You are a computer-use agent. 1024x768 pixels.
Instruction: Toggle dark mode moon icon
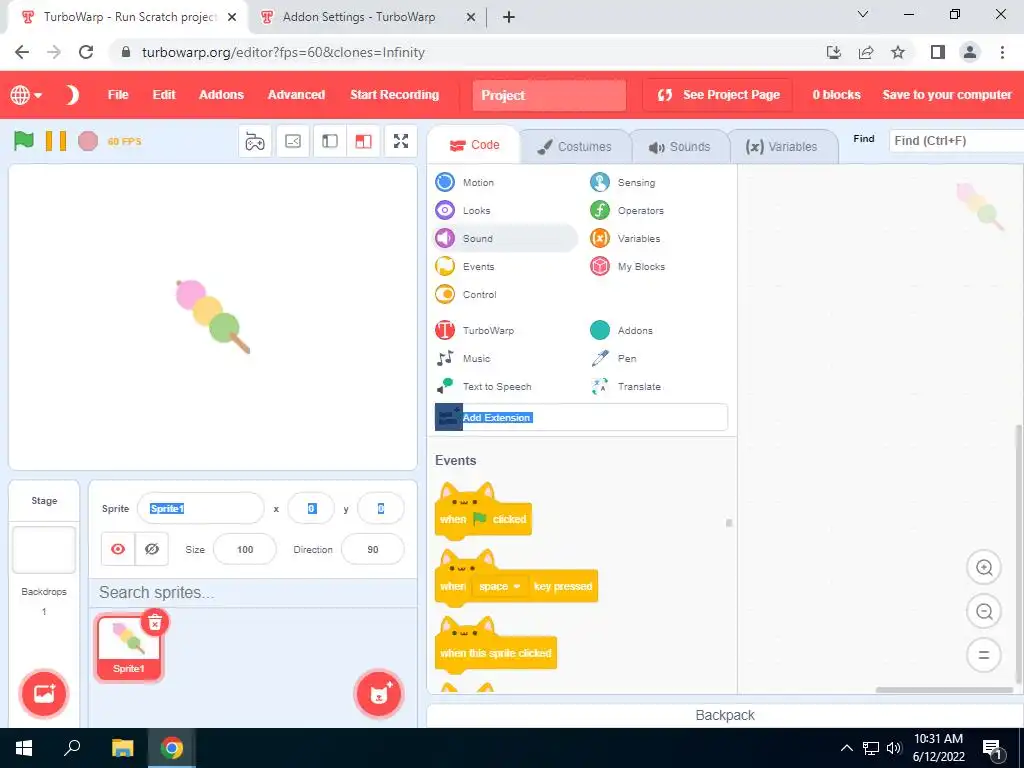pyautogui.click(x=72, y=95)
